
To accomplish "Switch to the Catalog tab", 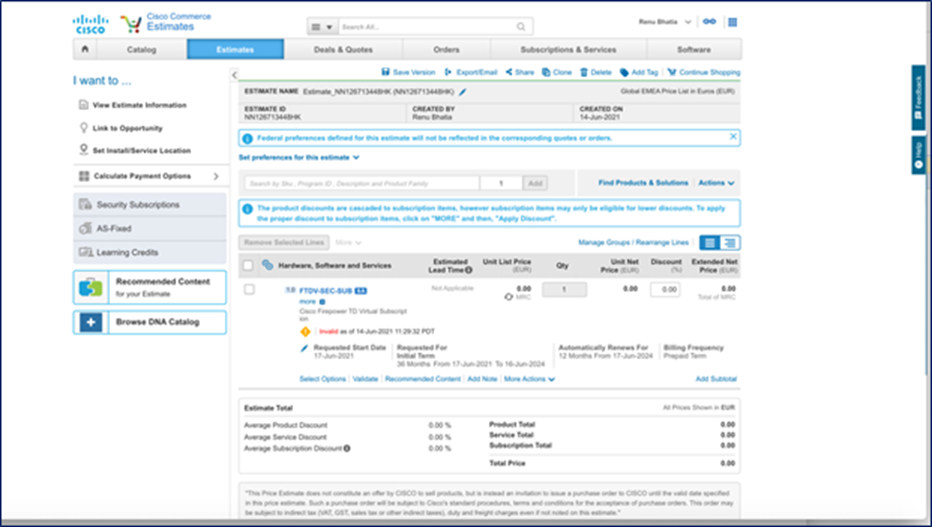I will pyautogui.click(x=141, y=49).
